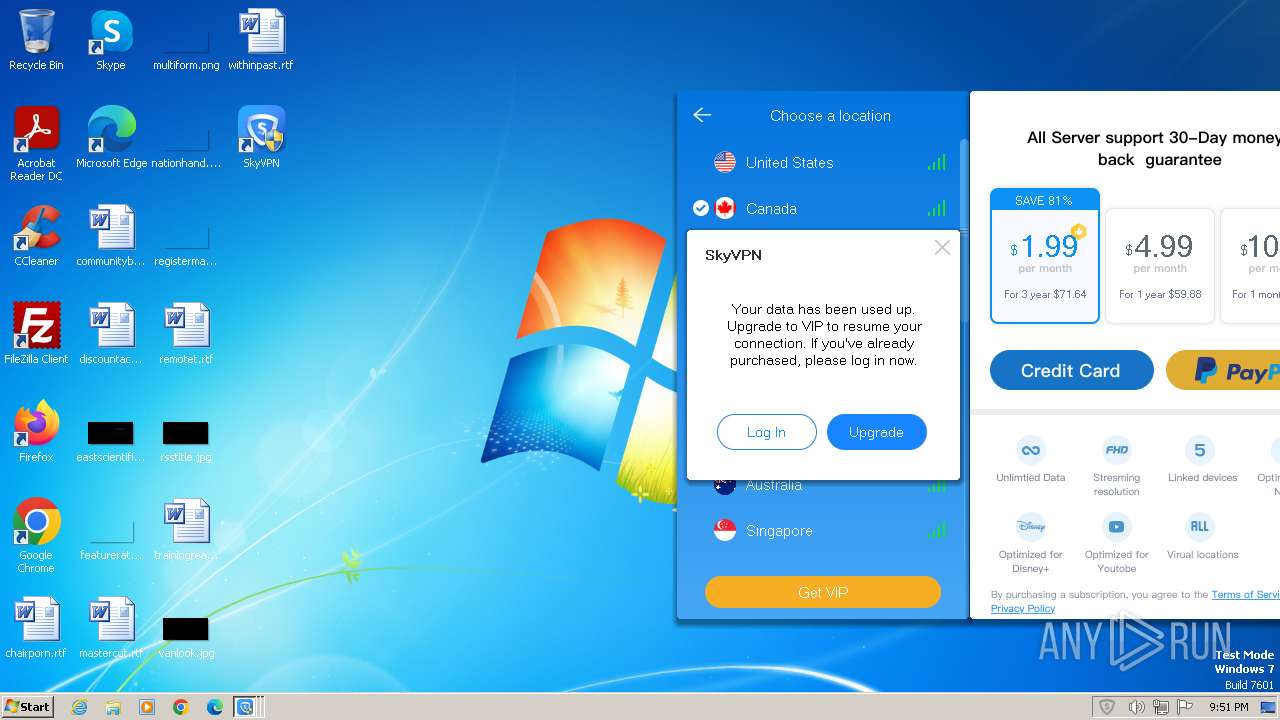Open the Terms of Service link
The height and width of the screenshot is (720, 1280).
pyautogui.click(x=1246, y=594)
